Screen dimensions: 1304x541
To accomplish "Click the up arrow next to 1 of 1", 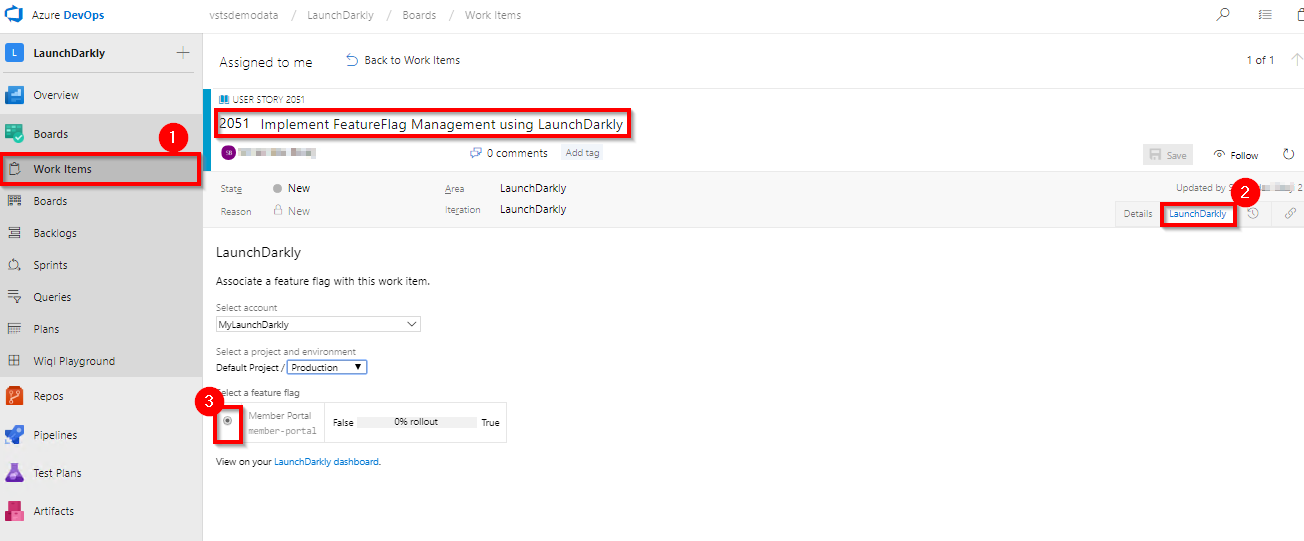I will point(1296,60).
